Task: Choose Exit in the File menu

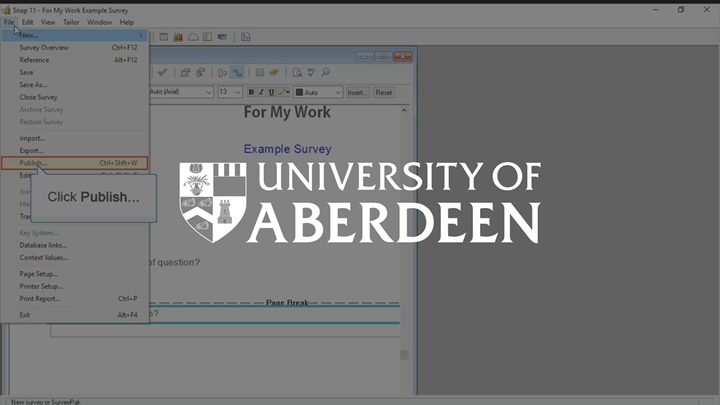Action: pyautogui.click(x=74, y=315)
